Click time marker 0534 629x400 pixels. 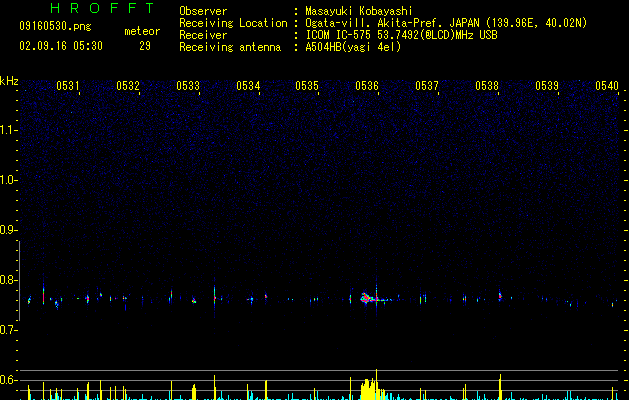coord(248,86)
